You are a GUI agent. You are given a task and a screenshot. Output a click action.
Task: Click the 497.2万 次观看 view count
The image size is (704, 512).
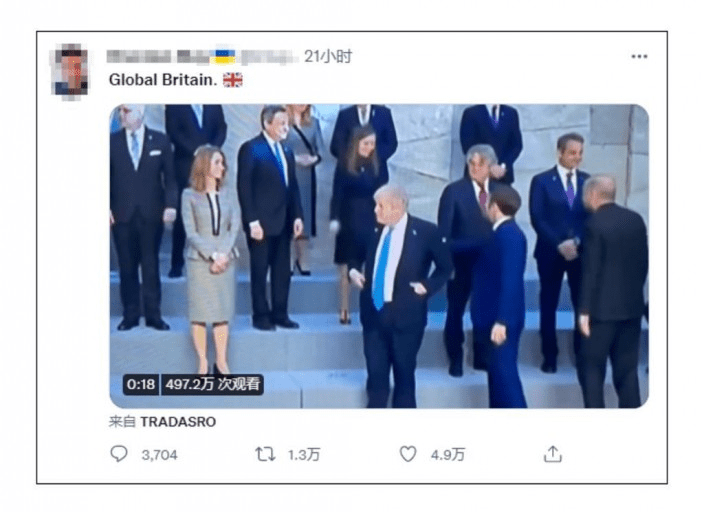(x=212, y=384)
